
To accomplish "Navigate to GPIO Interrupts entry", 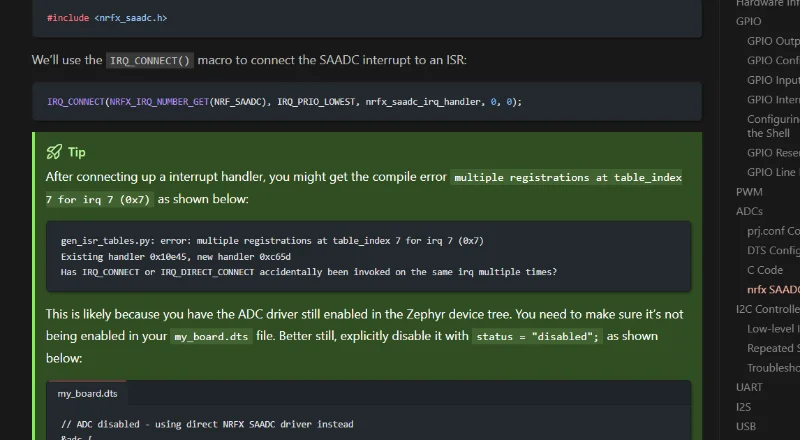I will (x=773, y=100).
